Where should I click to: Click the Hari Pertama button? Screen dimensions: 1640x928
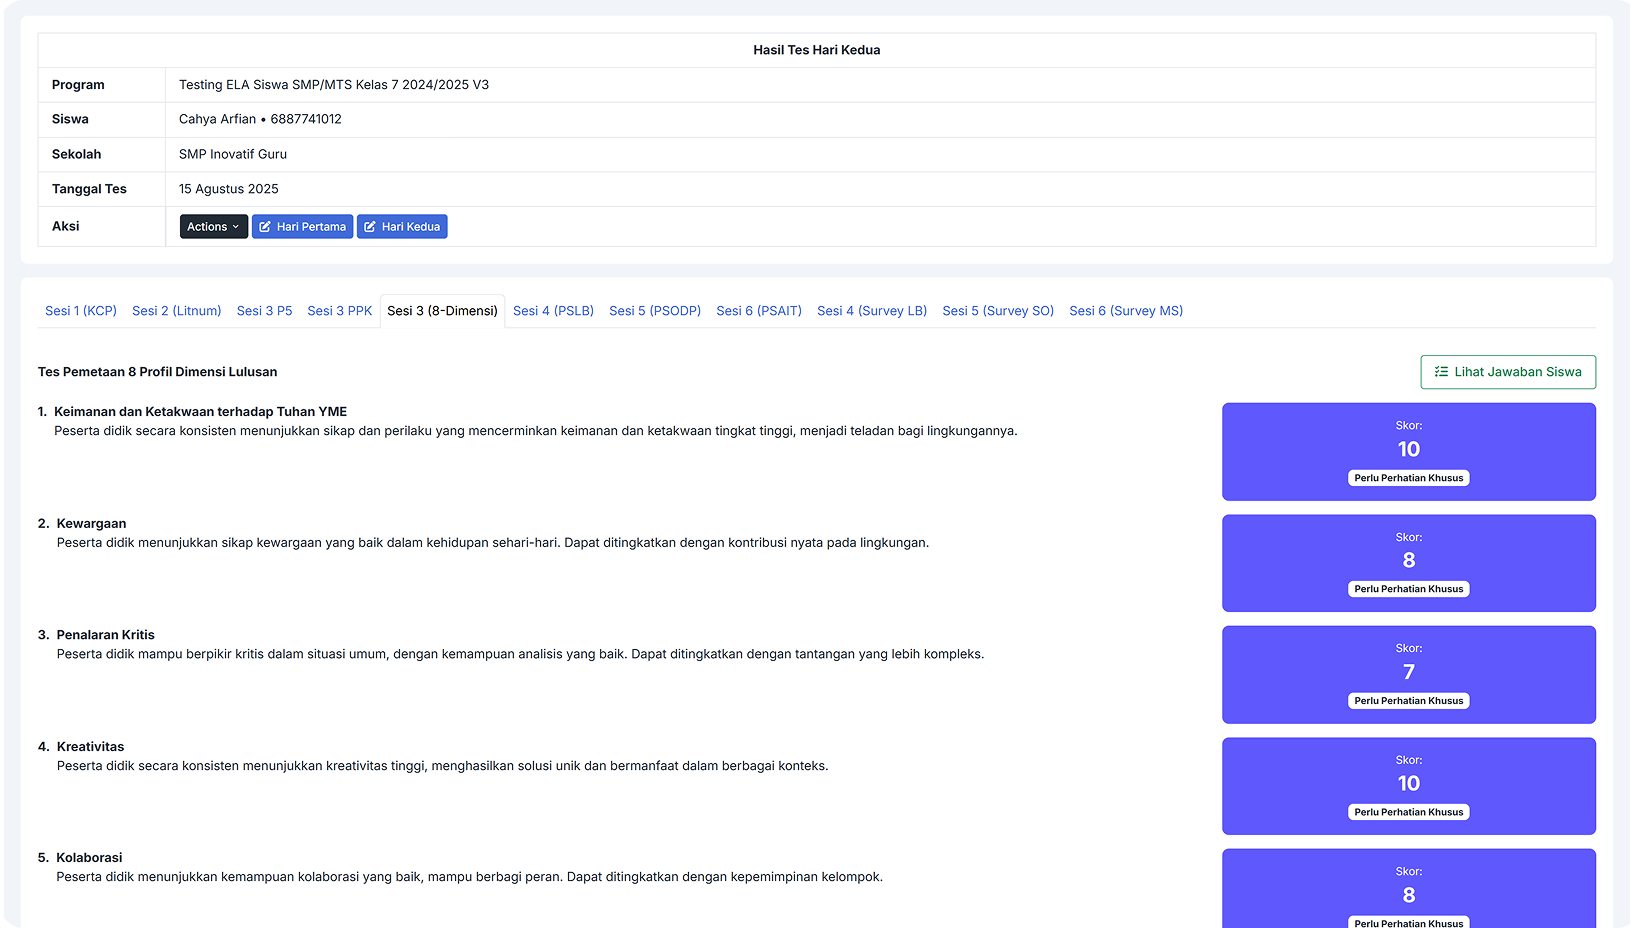click(x=302, y=227)
